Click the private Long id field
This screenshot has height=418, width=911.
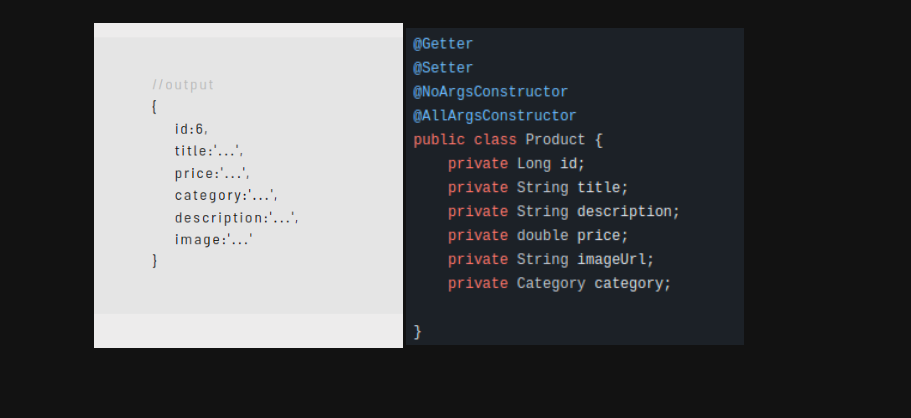517,164
